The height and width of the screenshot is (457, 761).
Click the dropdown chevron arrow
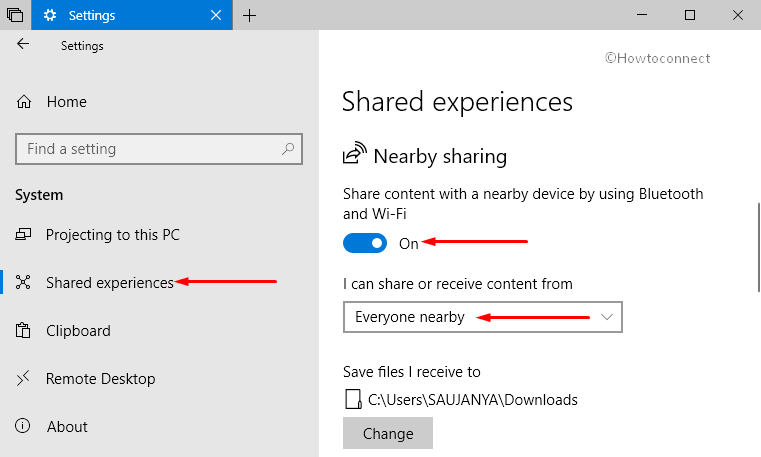[x=607, y=317]
